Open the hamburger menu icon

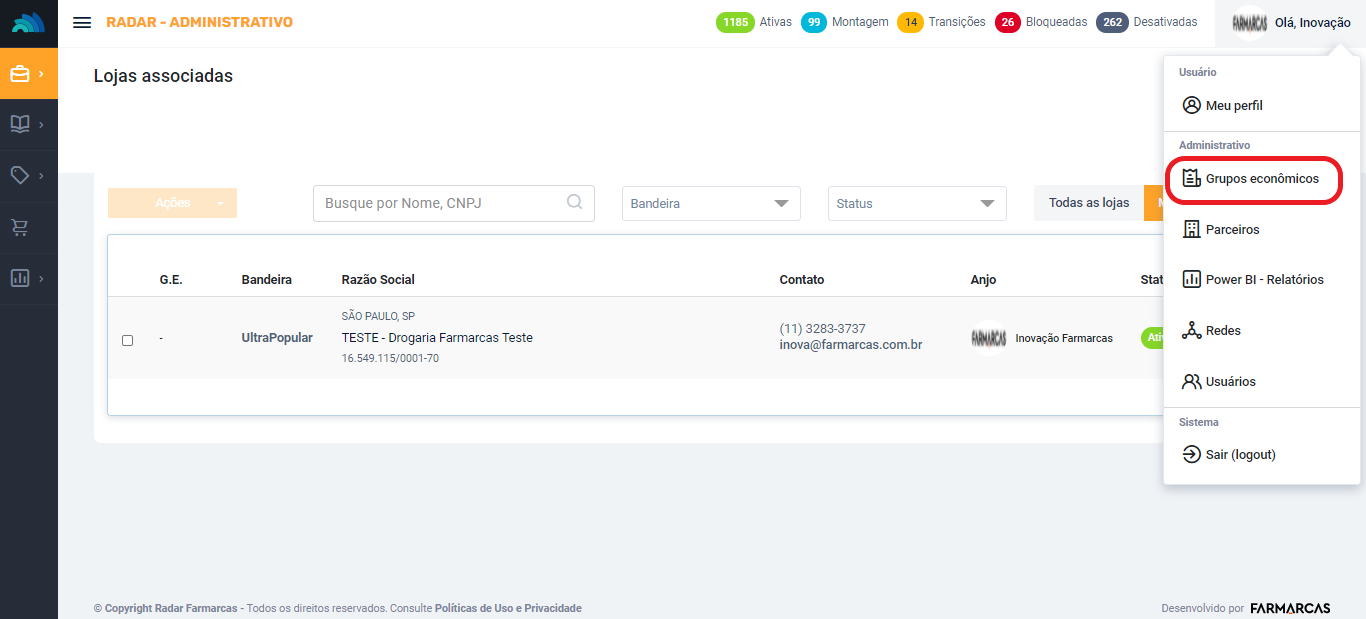click(x=82, y=22)
